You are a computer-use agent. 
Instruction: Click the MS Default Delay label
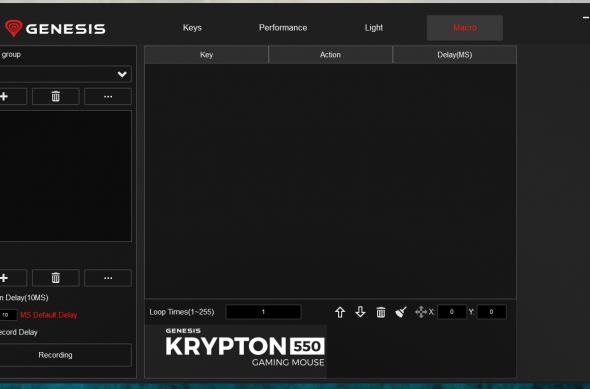click(49, 315)
